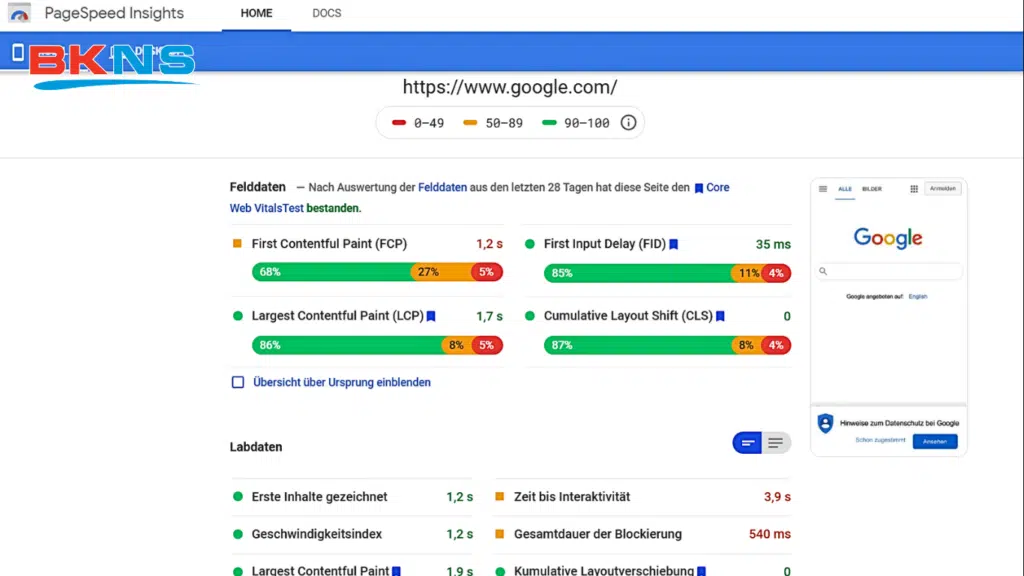1024x576 pixels.
Task: Click the FID distribution bar 85% segment
Action: click(x=637, y=273)
